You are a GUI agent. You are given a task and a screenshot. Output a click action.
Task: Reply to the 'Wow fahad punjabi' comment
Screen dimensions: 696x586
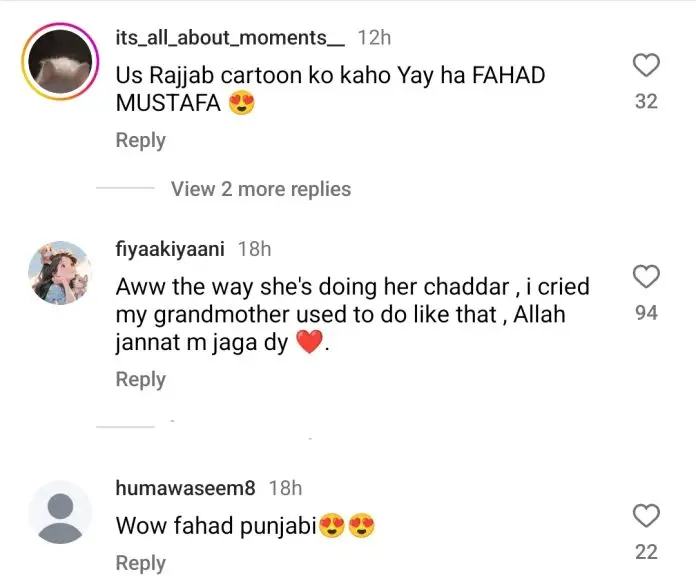(x=140, y=563)
